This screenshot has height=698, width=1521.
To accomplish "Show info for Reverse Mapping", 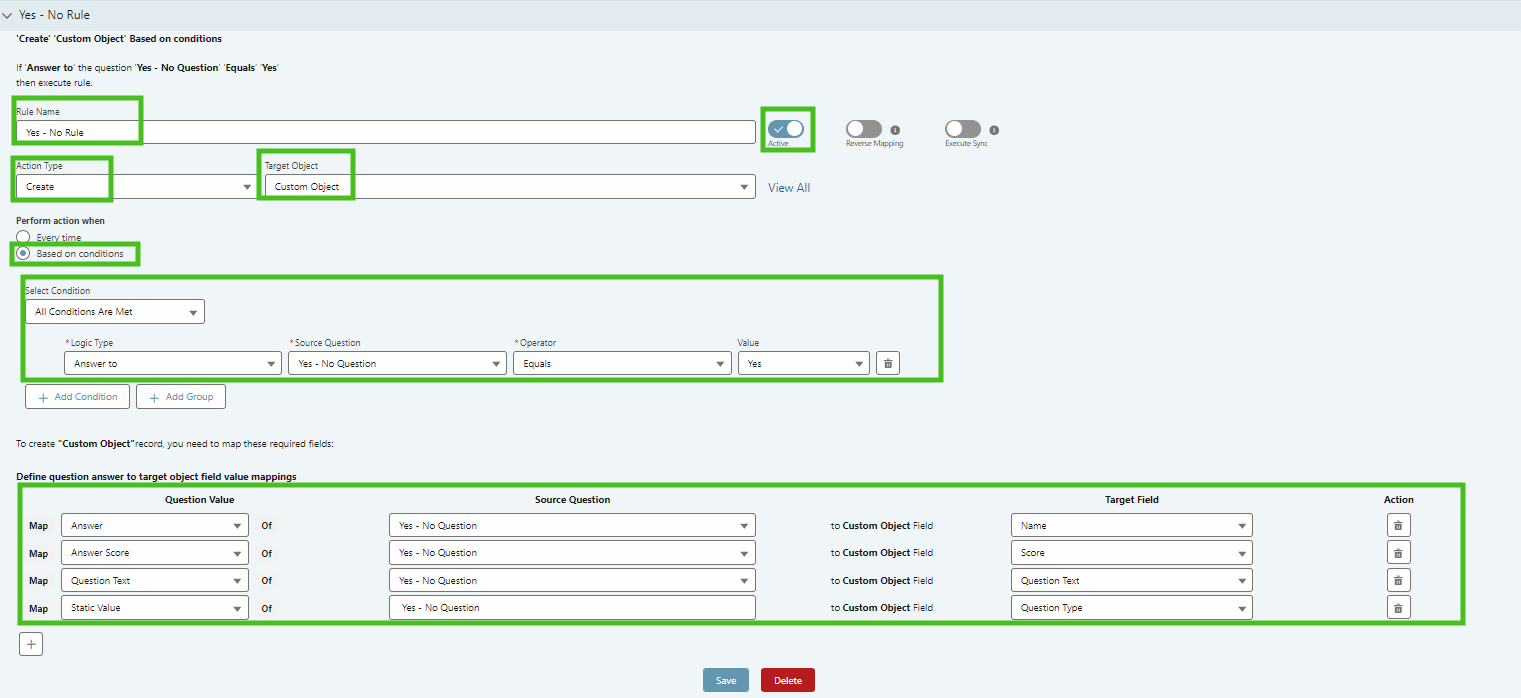I will click(x=895, y=130).
